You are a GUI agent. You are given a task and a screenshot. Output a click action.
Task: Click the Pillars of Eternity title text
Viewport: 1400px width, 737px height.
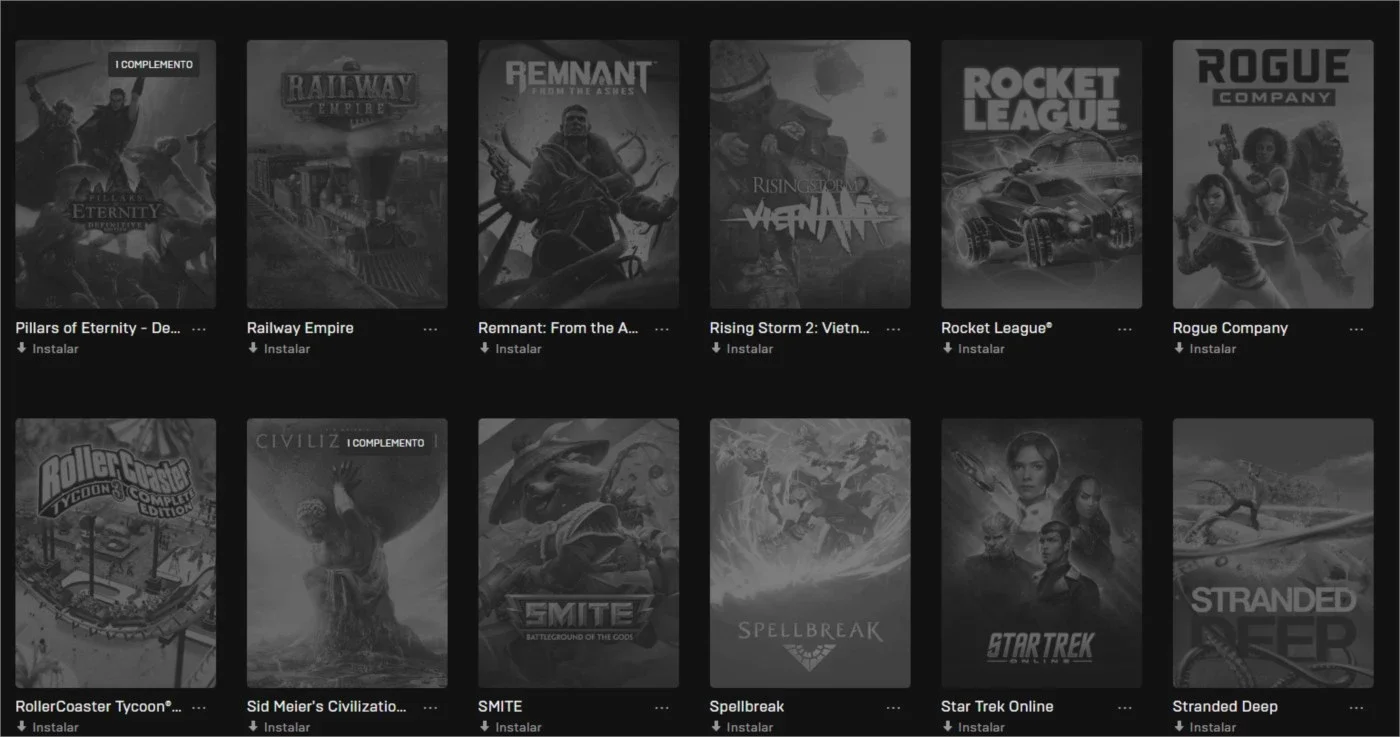[x=98, y=328]
